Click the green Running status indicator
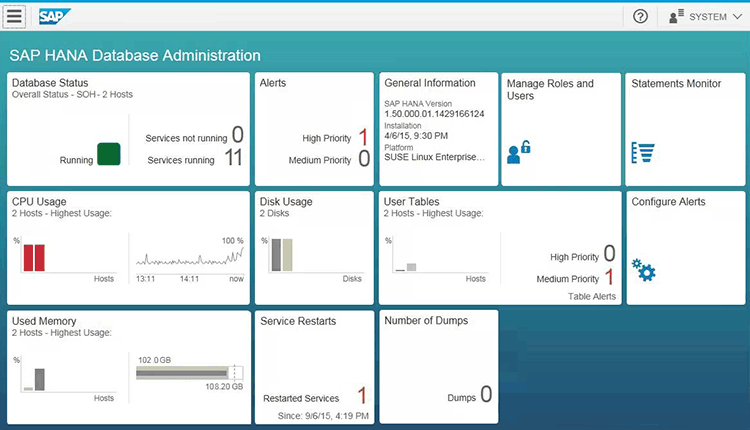This screenshot has width=750, height=430. (108, 154)
